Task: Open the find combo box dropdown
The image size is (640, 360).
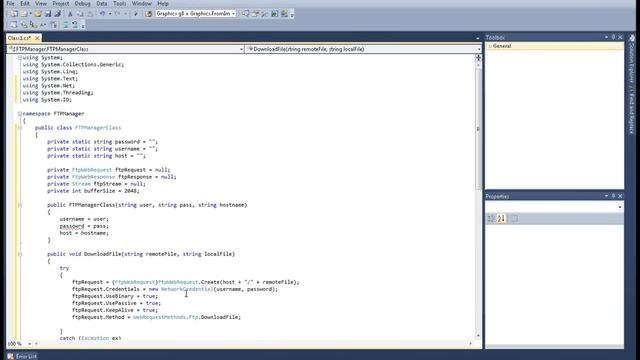Action: [x=233, y=14]
